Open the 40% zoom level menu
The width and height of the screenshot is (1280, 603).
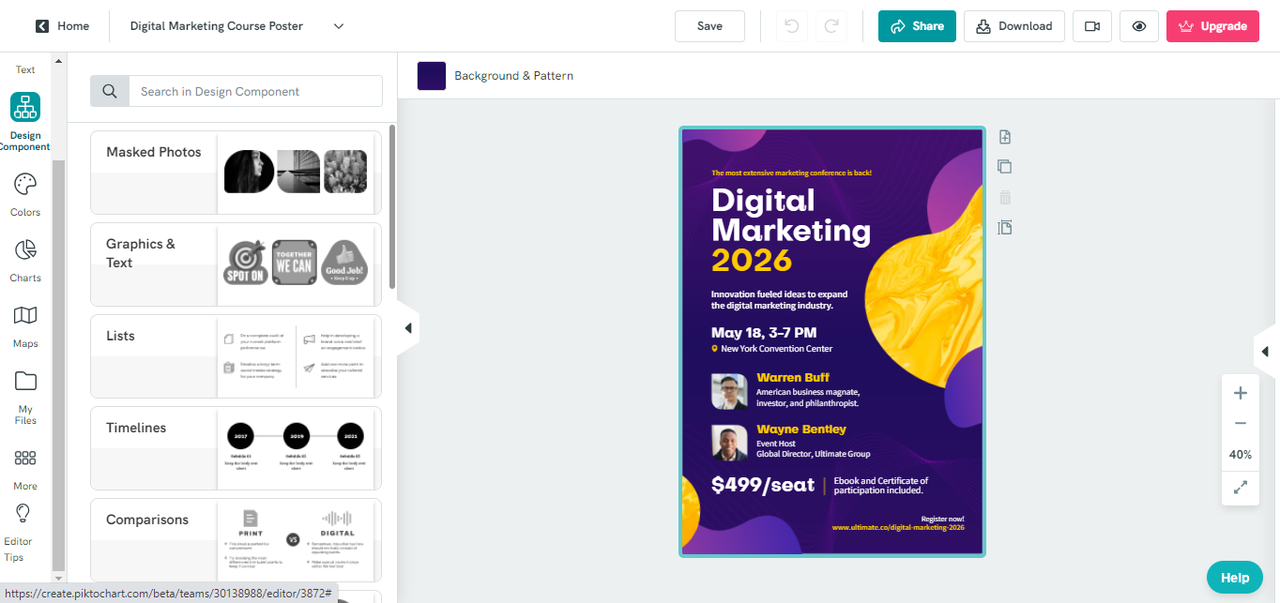tap(1240, 454)
